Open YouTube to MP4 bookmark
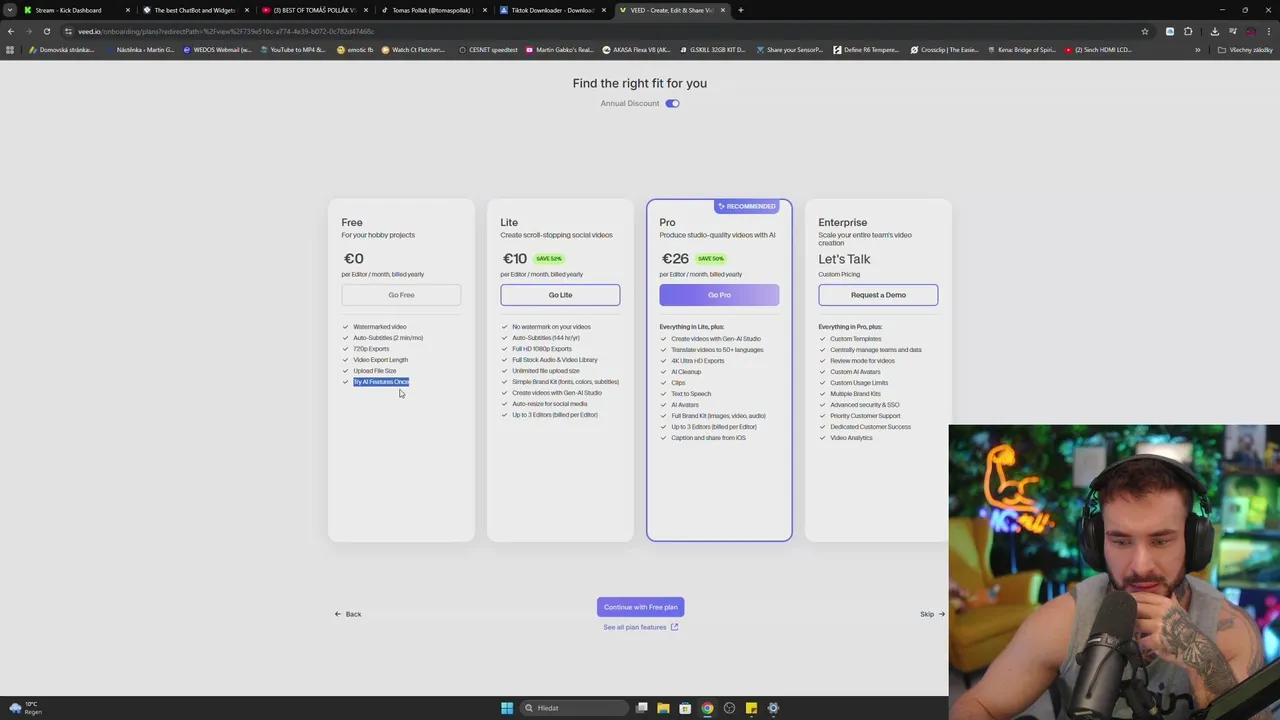The width and height of the screenshot is (1280, 720). [x=293, y=50]
